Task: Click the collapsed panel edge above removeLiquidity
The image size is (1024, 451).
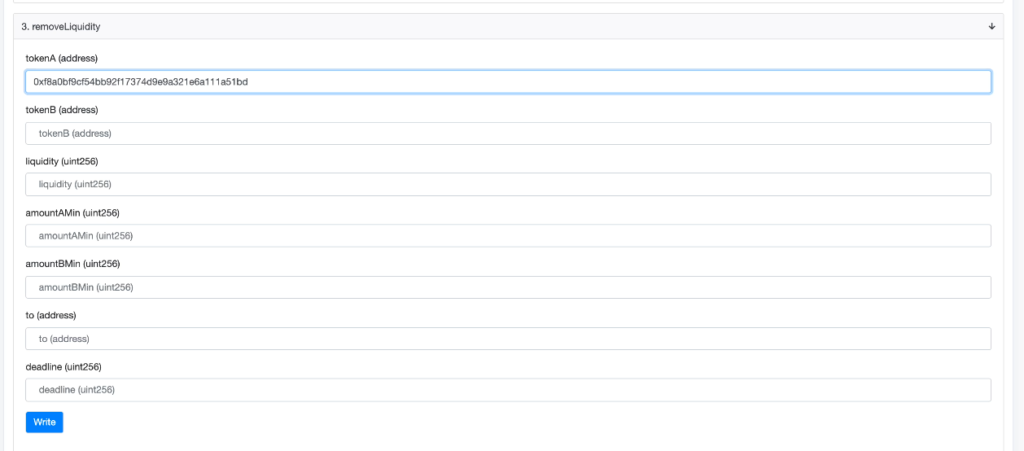Action: (x=508, y=2)
